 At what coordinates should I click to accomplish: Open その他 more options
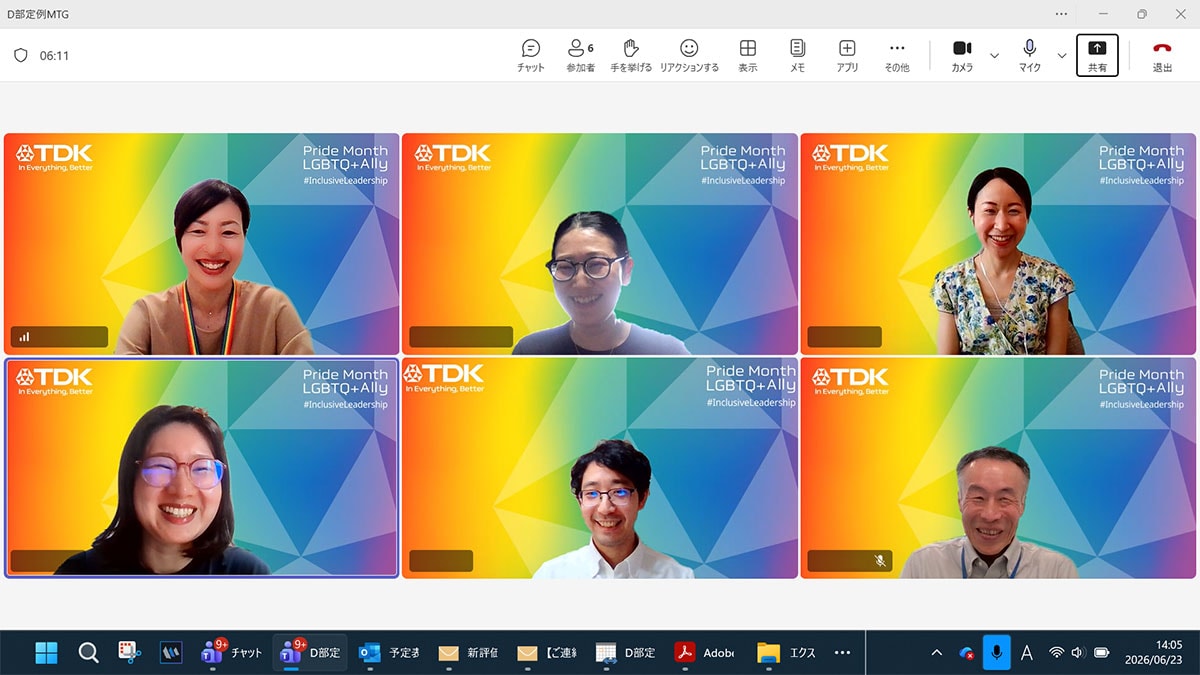click(897, 56)
